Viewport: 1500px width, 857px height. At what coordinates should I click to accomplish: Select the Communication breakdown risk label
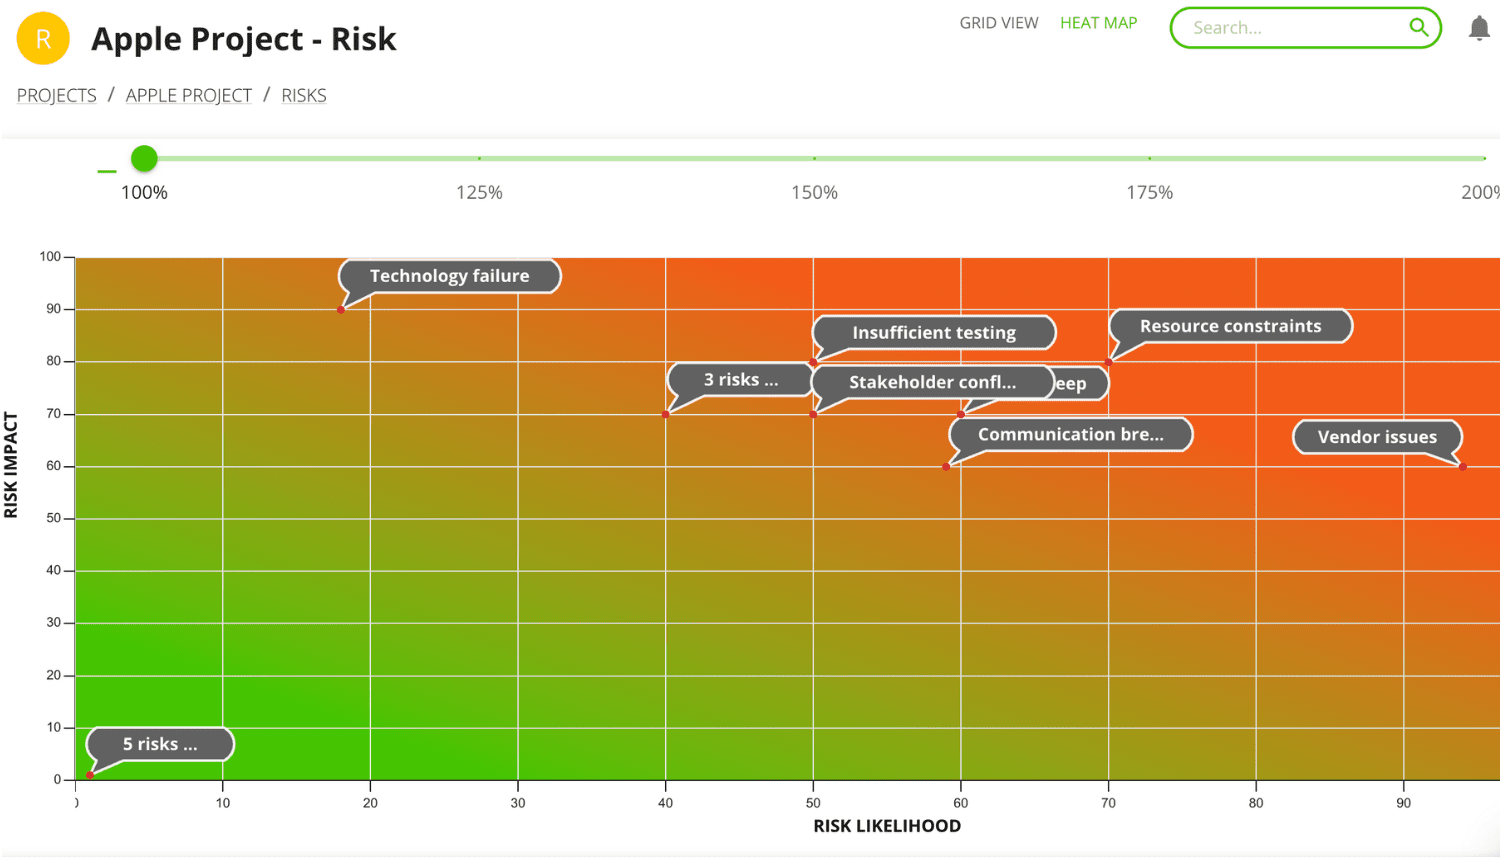click(1070, 435)
